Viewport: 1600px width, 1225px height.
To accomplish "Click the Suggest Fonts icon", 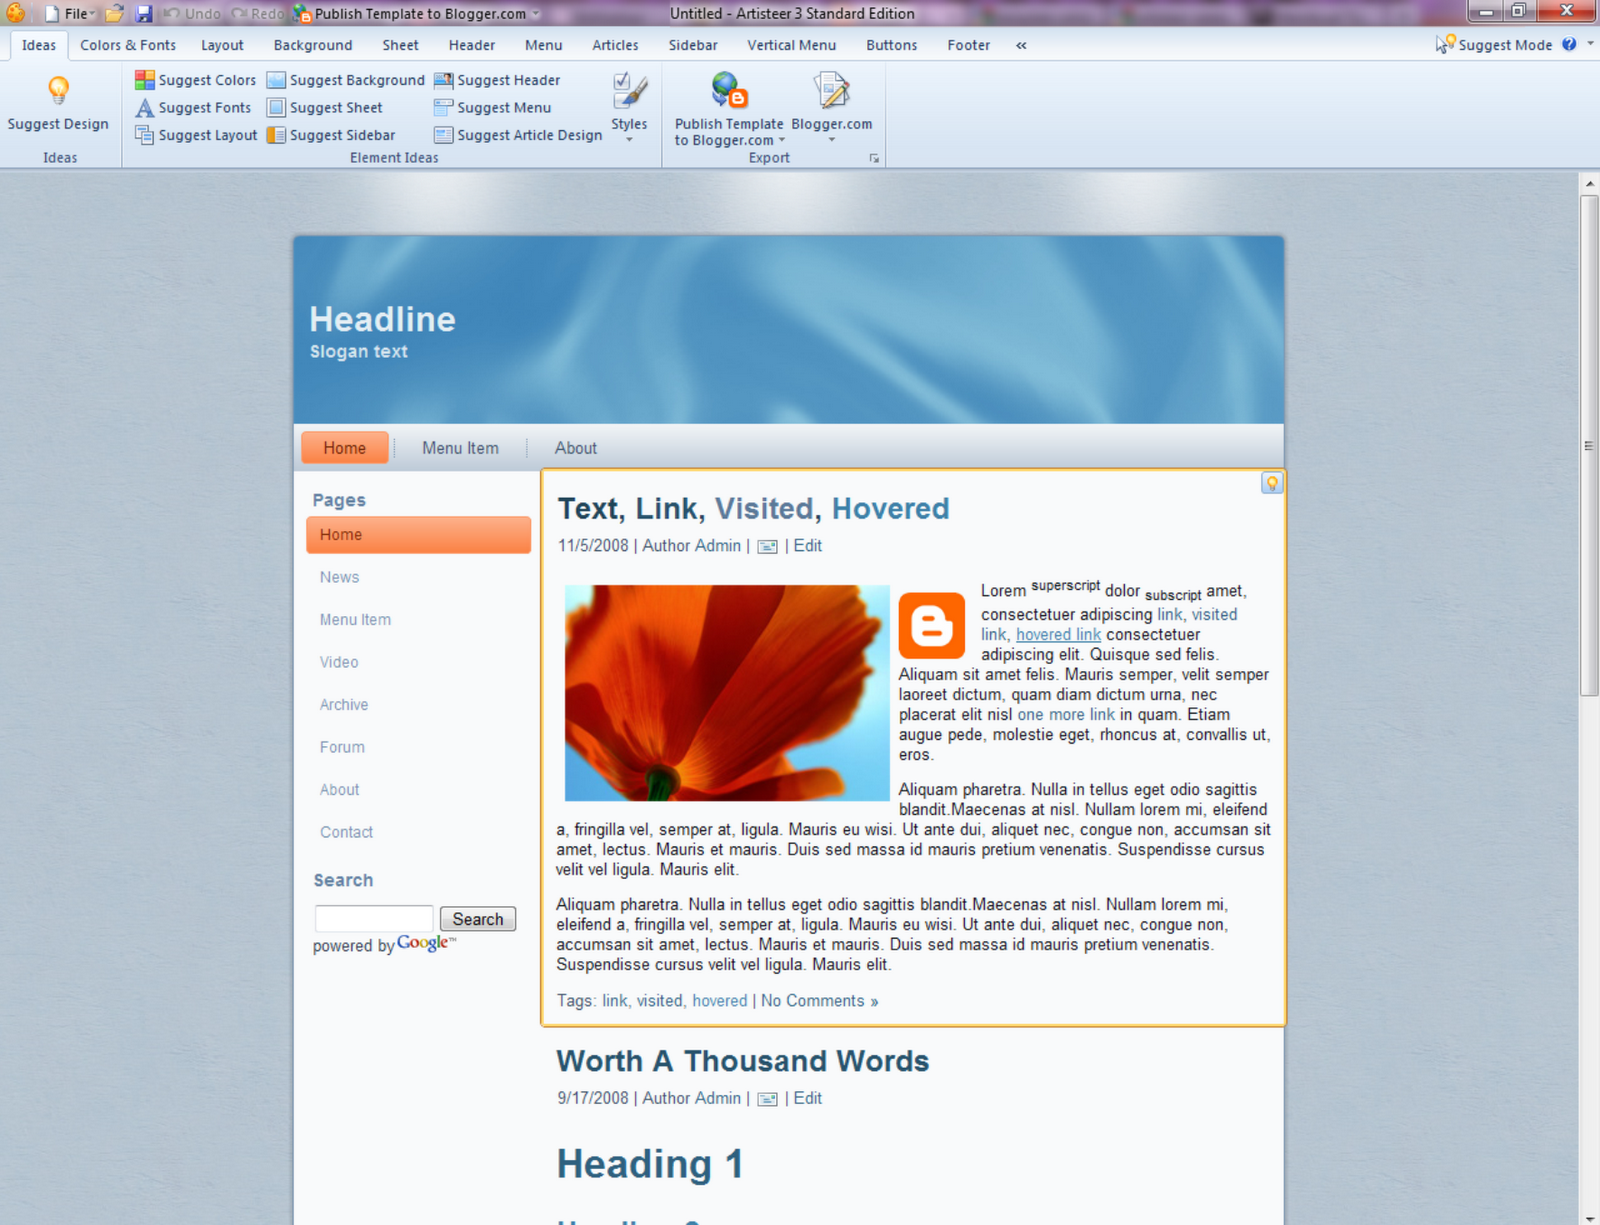I will point(144,108).
